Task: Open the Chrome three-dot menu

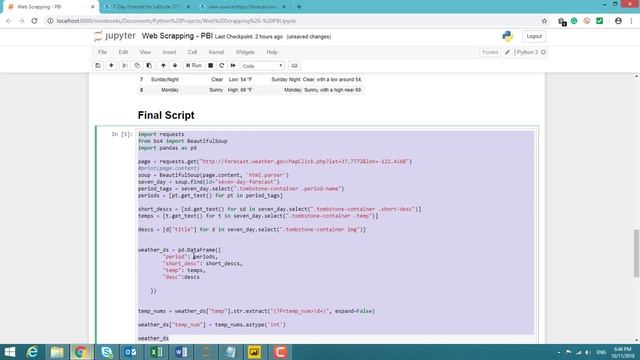Action: (631, 21)
